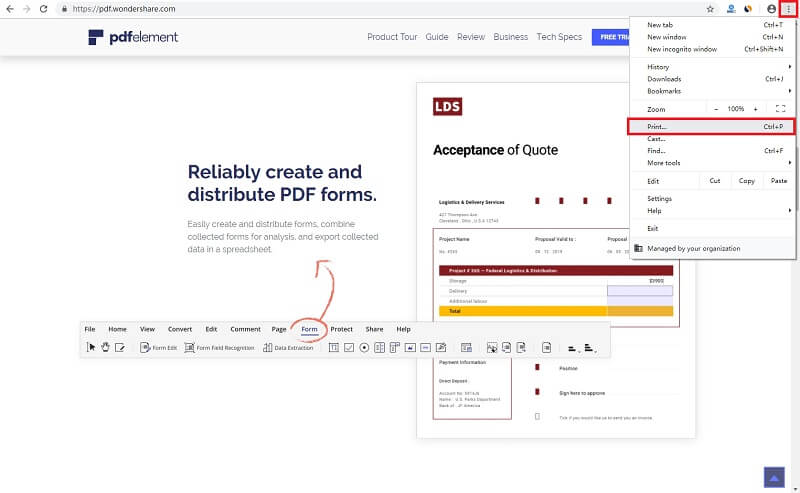The image size is (800, 493).
Task: Click the '100%' zoom level value
Action: (736, 109)
